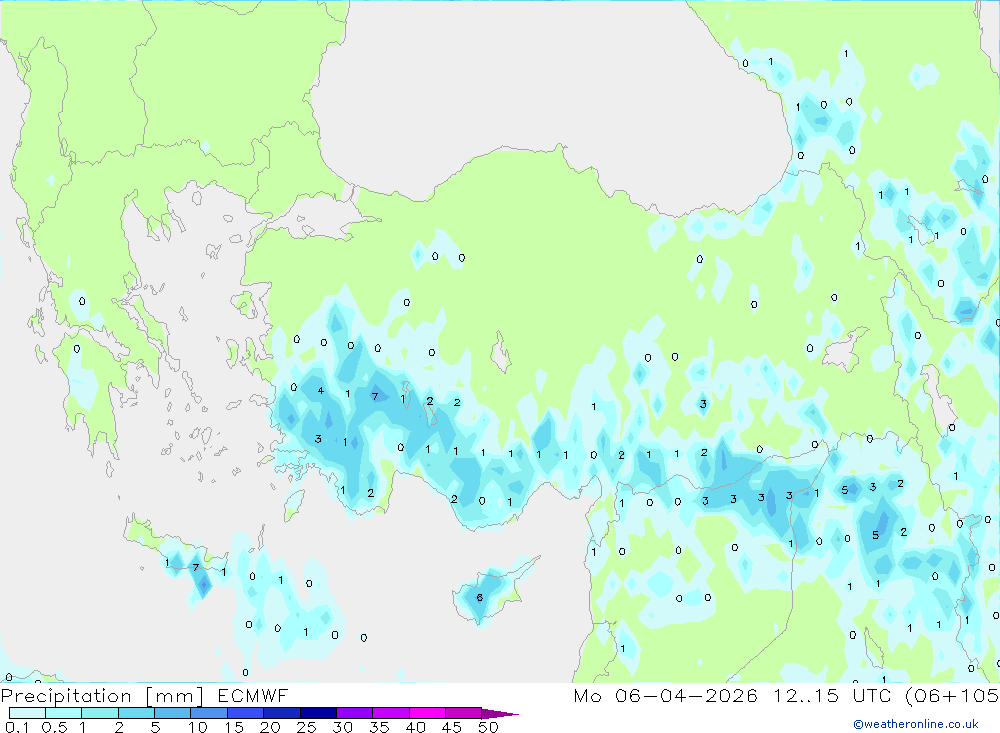Screen dimensions: 1000x733
Task: Select the 30–35 mm legend swatch
Action: [355, 713]
